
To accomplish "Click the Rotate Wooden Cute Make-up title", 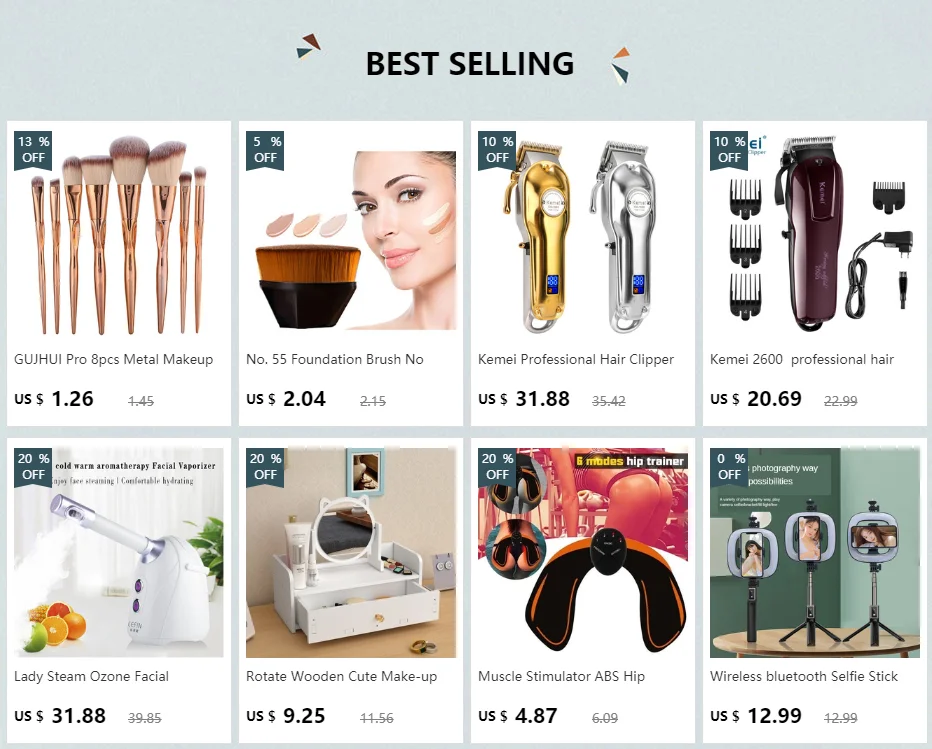I will 341,676.
